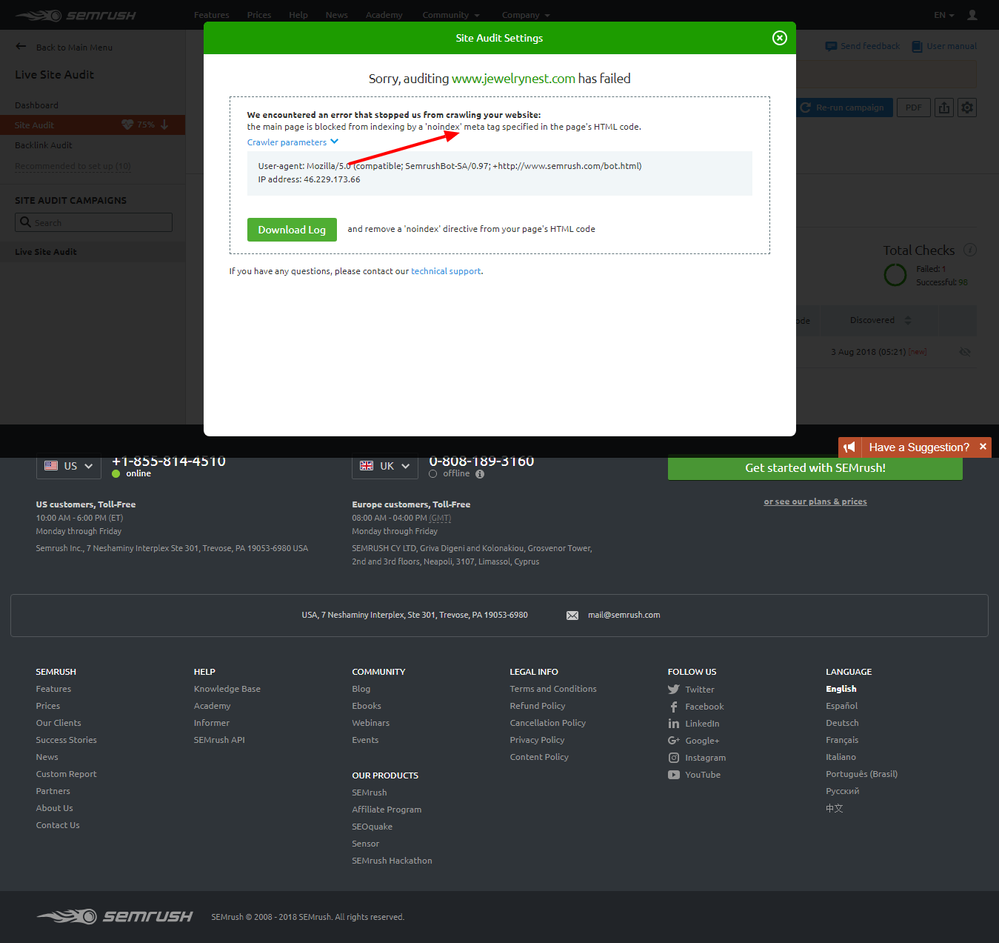Open the technical support link

[446, 271]
